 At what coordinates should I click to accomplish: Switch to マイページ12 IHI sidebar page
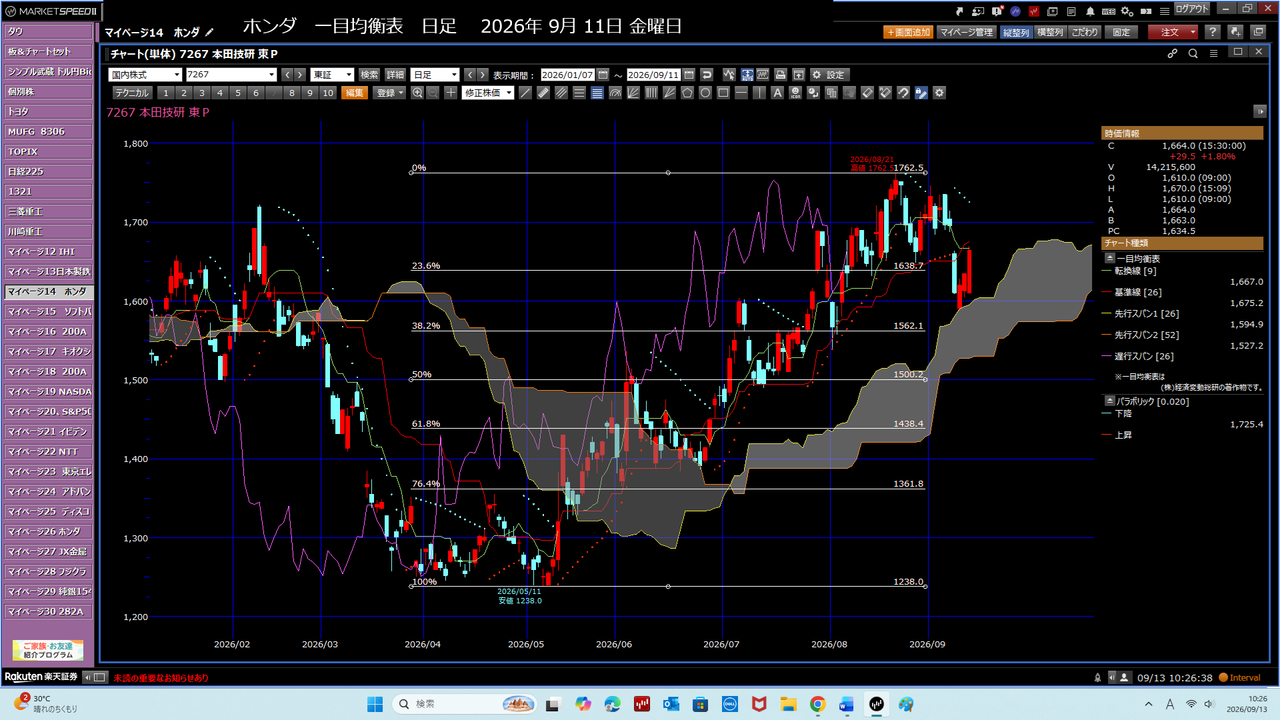point(48,251)
